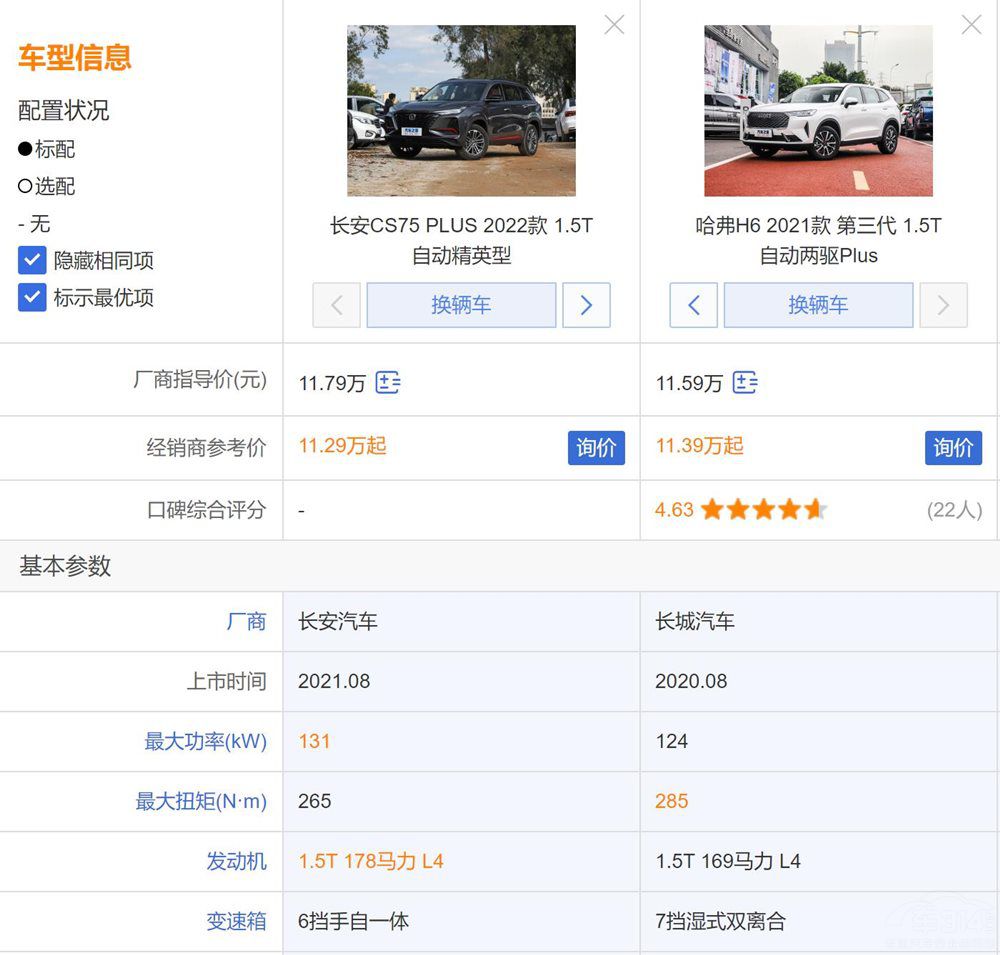Click the 11.29万起 dealer price link
Viewport: 1000px width, 955px height.
[342, 447]
